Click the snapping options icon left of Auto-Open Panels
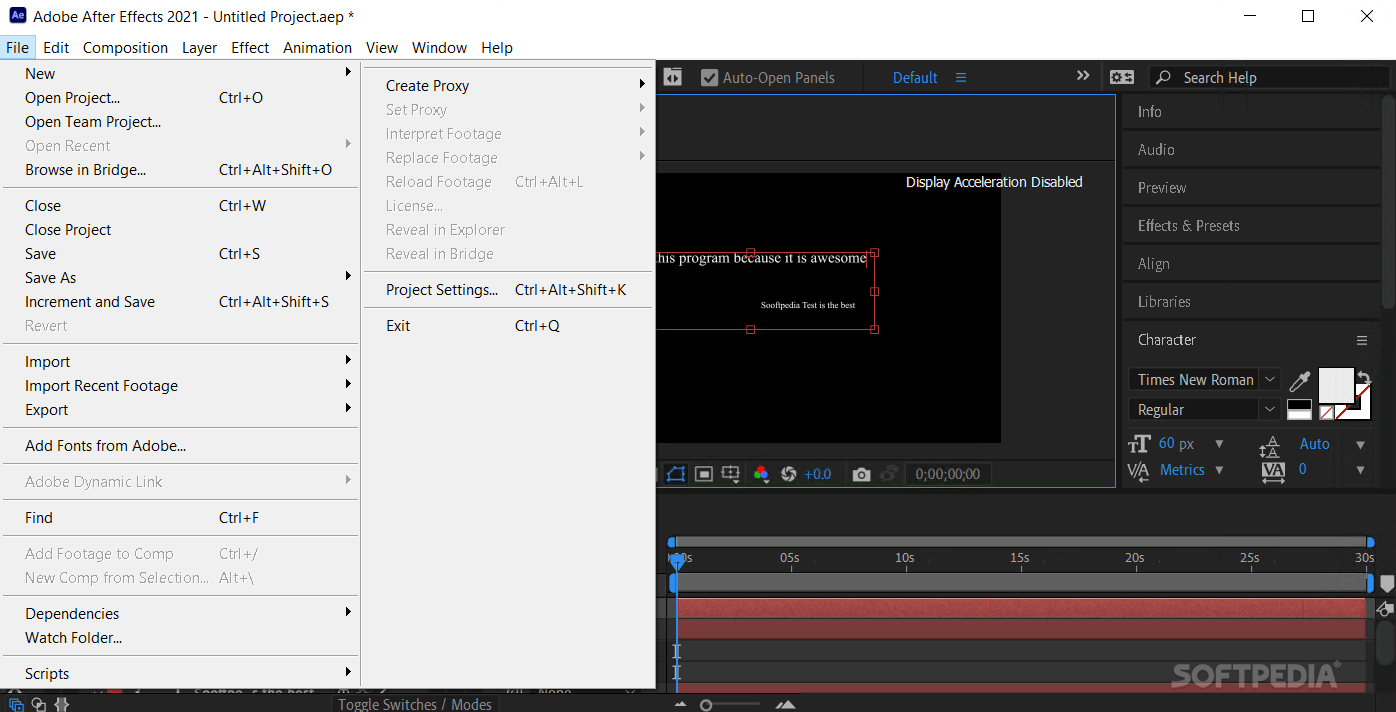1396x712 pixels. [673, 77]
